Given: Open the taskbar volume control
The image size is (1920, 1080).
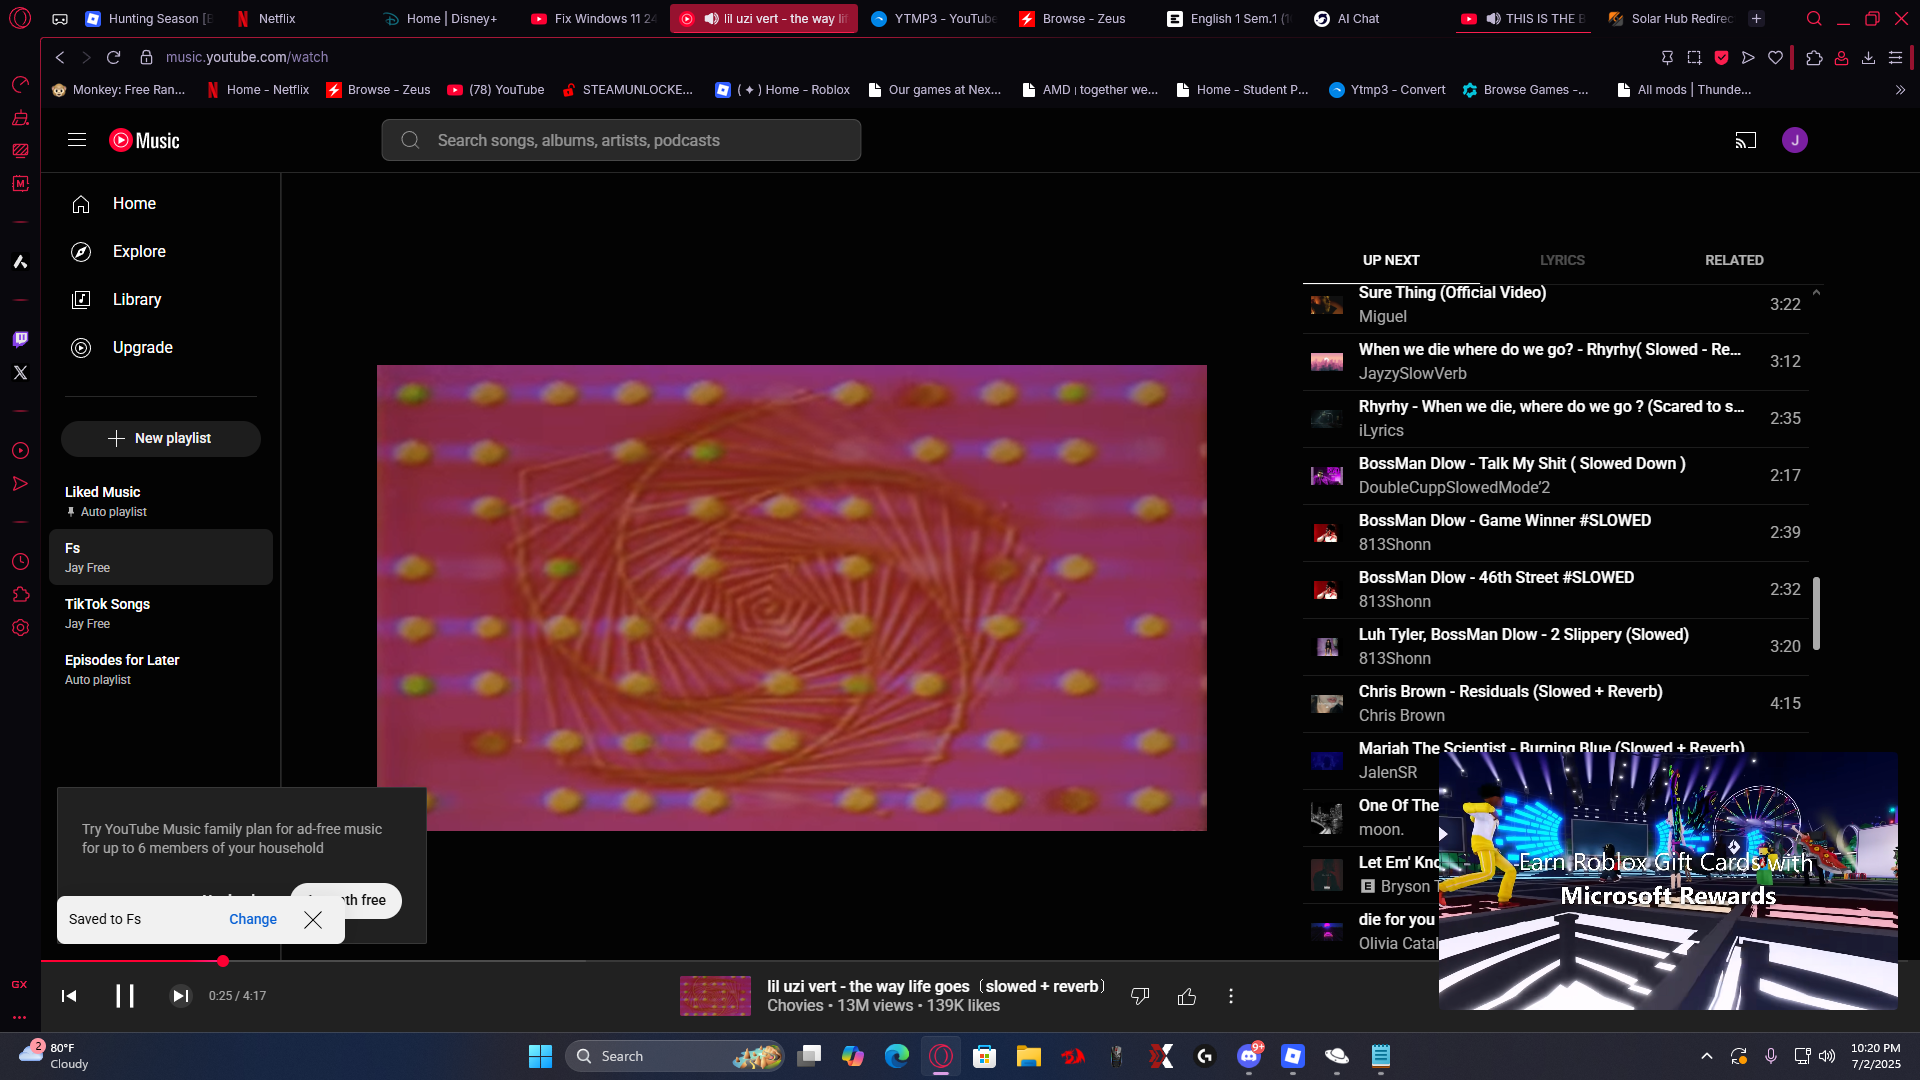Looking at the screenshot, I should coord(1827,1056).
